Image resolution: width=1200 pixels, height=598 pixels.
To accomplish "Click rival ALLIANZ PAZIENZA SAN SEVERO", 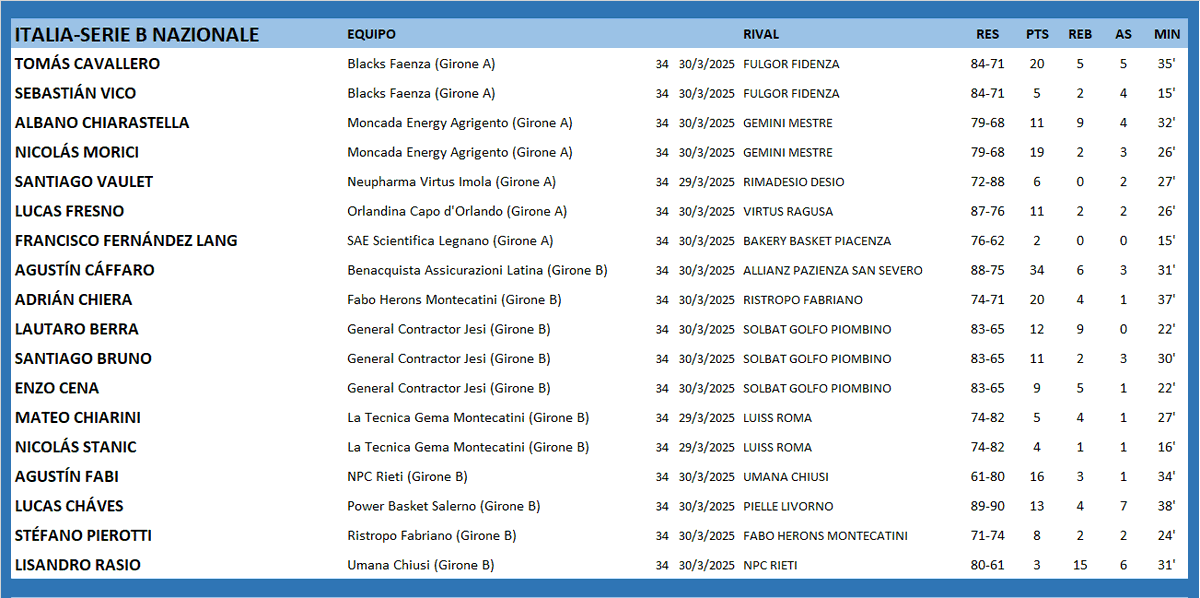I will click(833, 271).
